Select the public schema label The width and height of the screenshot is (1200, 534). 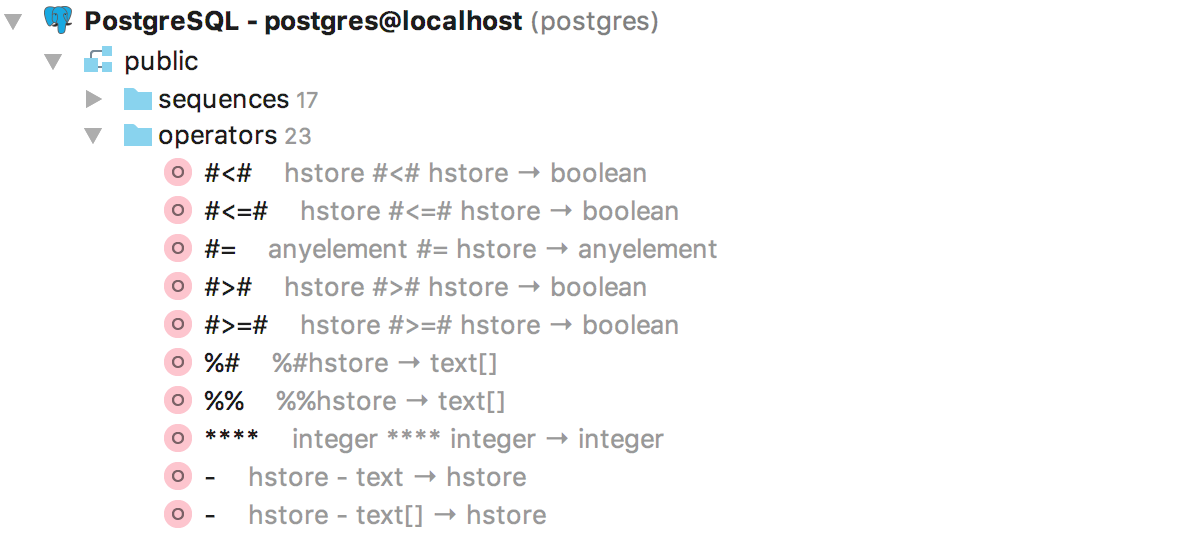coord(161,61)
